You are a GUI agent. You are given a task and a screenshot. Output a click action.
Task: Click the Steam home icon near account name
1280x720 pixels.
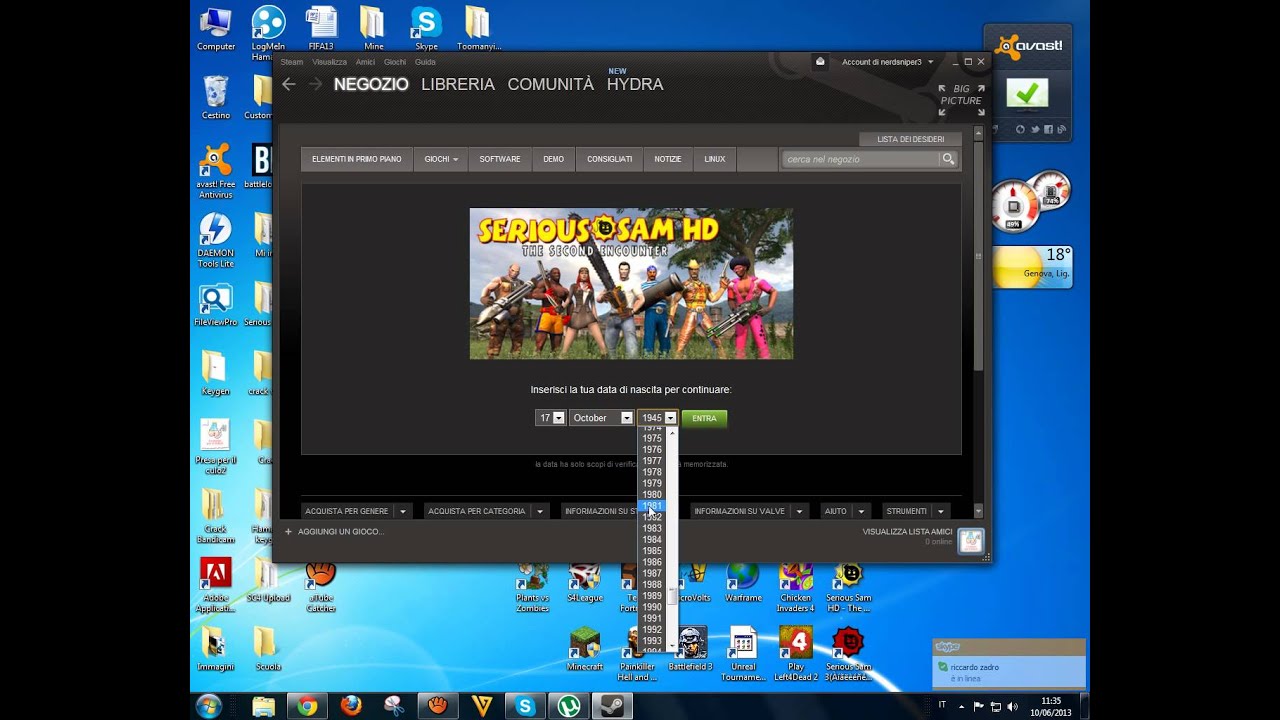click(820, 61)
